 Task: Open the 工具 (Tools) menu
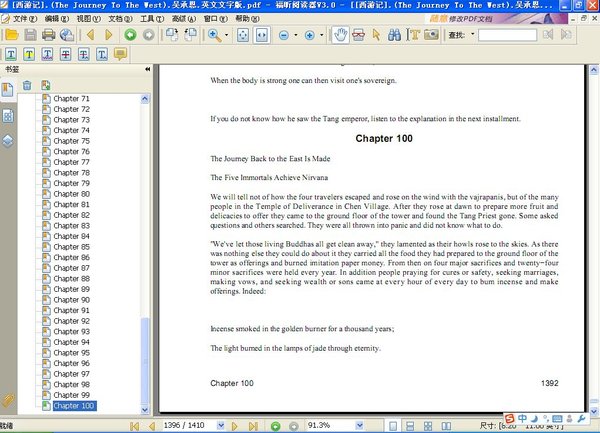pyautogui.click(x=152, y=19)
